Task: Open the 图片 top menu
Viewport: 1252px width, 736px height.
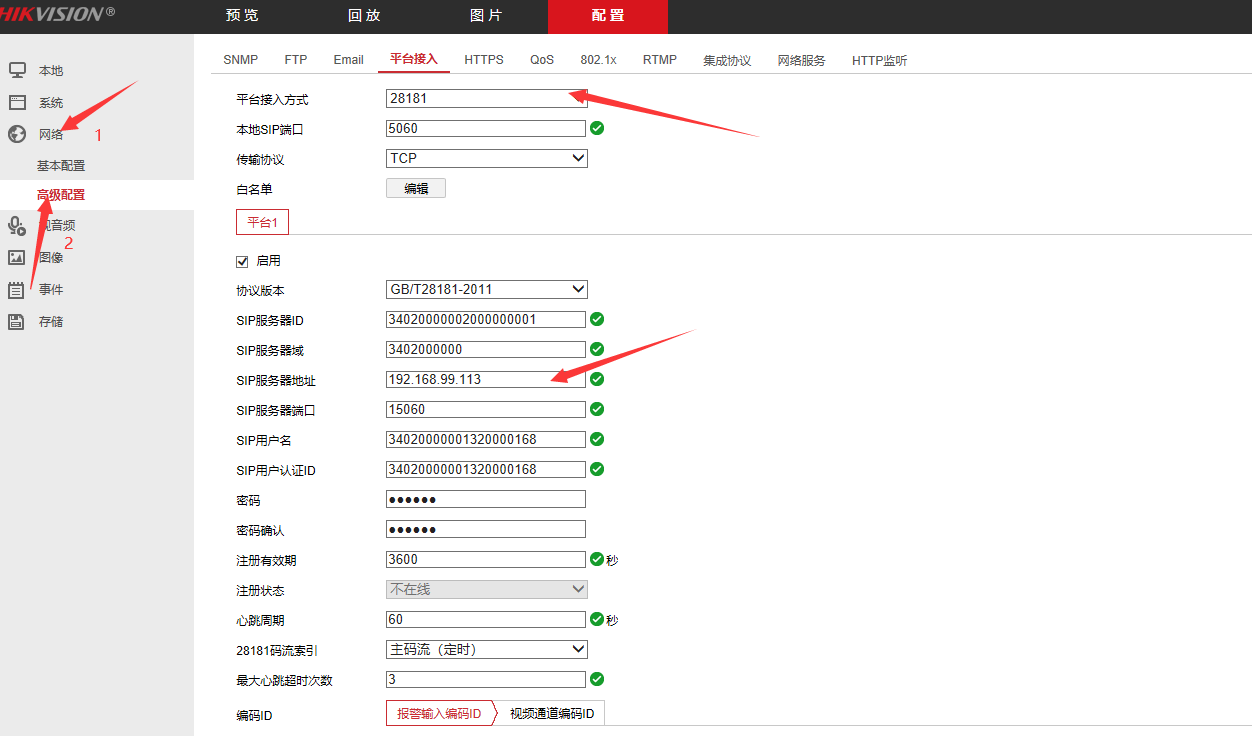Action: [486, 16]
